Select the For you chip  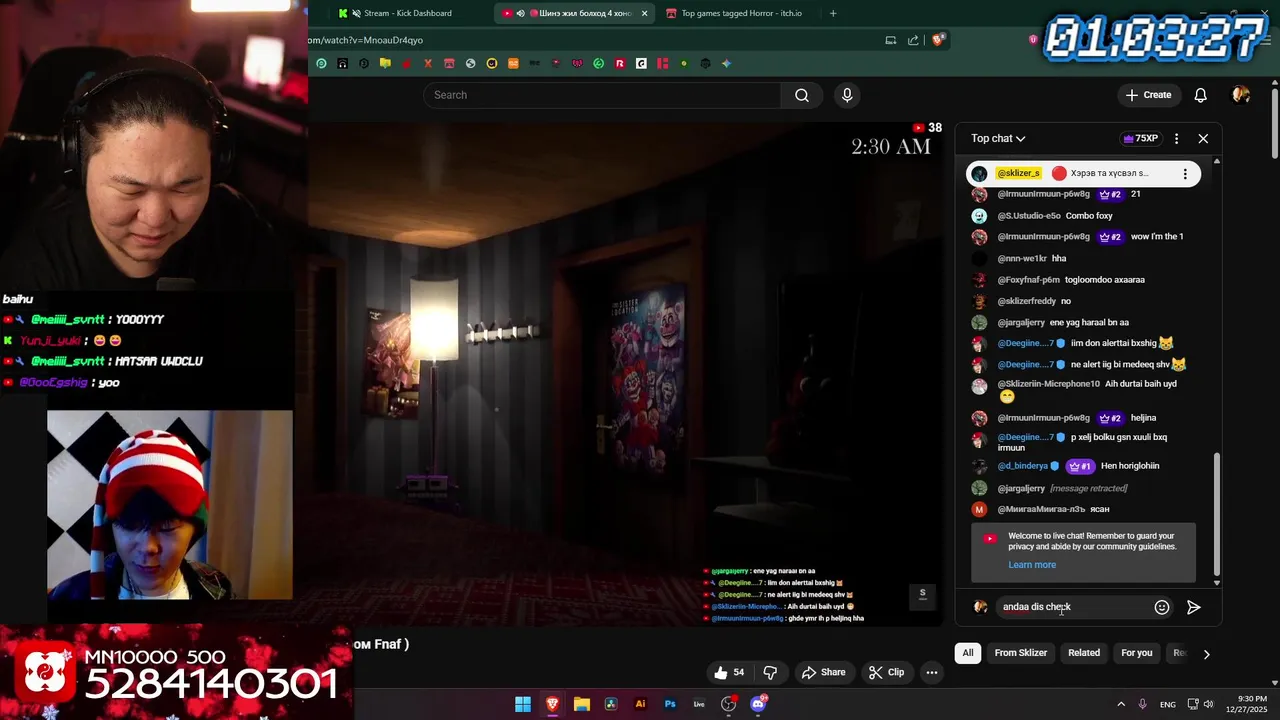[x=1137, y=653]
